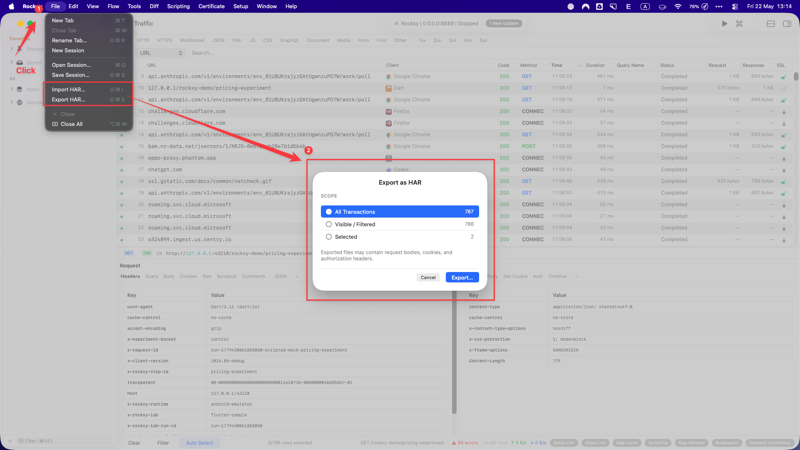Viewport: 800px width, 450px height.
Task: Click the Clear button in the bottom bar
Action: (134, 443)
